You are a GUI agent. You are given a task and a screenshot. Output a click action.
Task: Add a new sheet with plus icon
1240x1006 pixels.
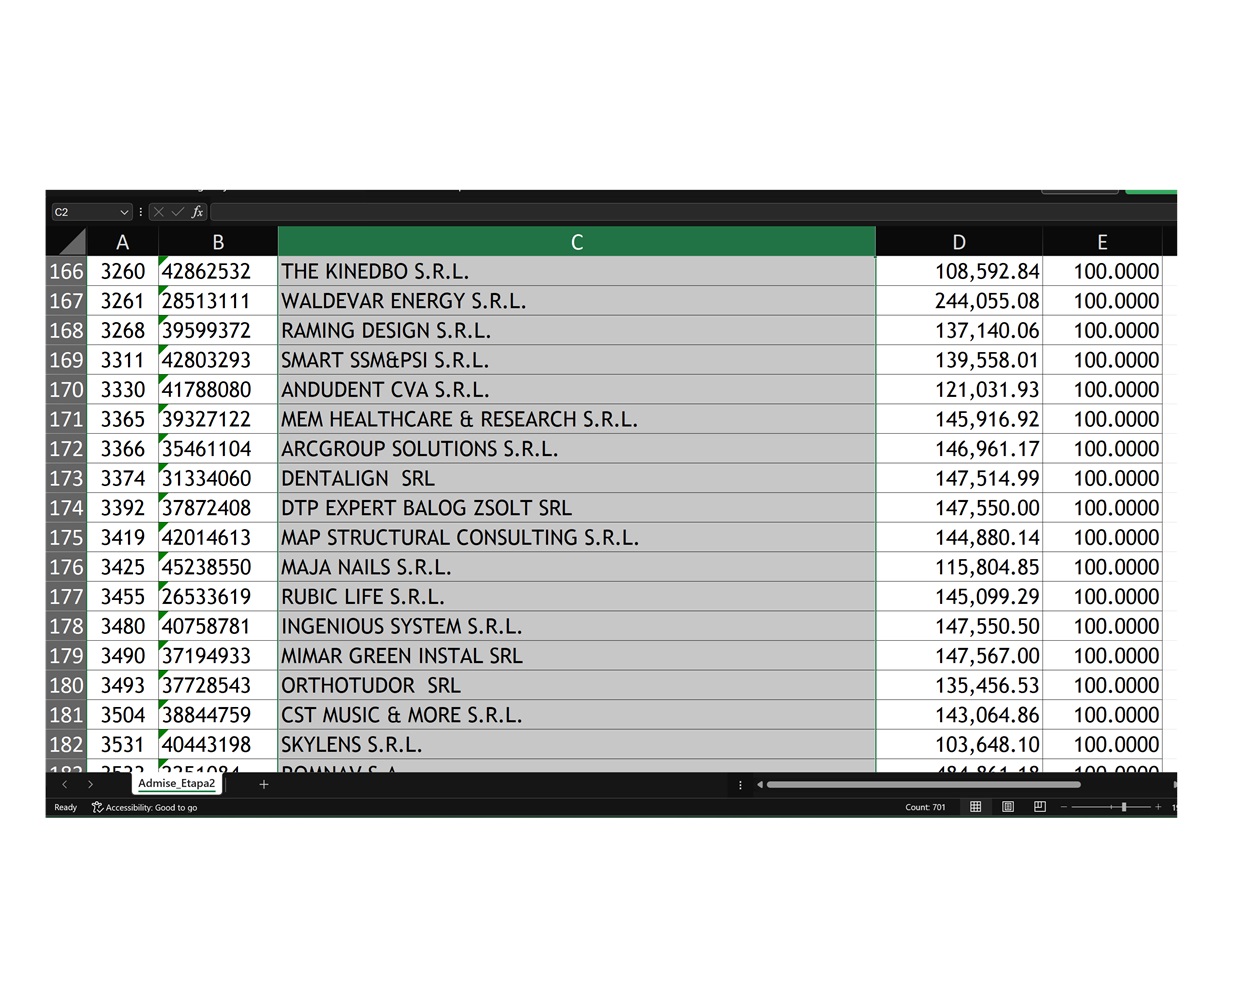[x=264, y=785]
